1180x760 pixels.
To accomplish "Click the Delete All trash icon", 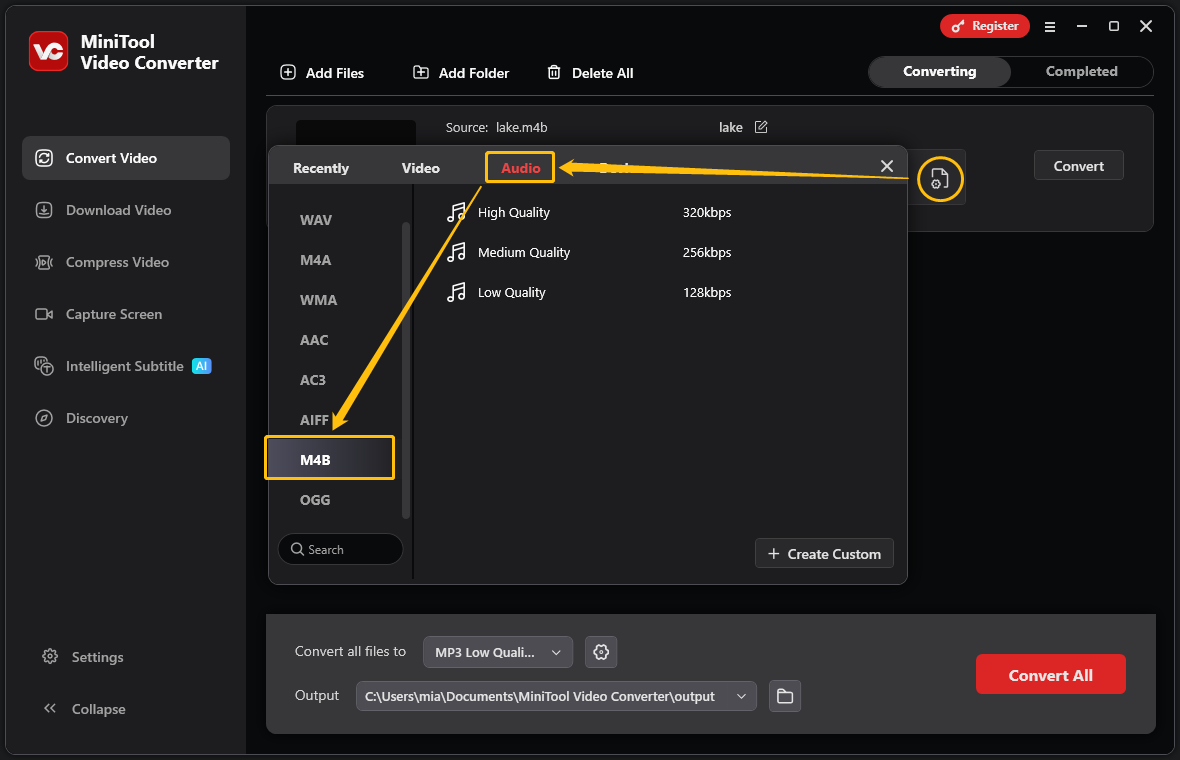I will pyautogui.click(x=554, y=72).
